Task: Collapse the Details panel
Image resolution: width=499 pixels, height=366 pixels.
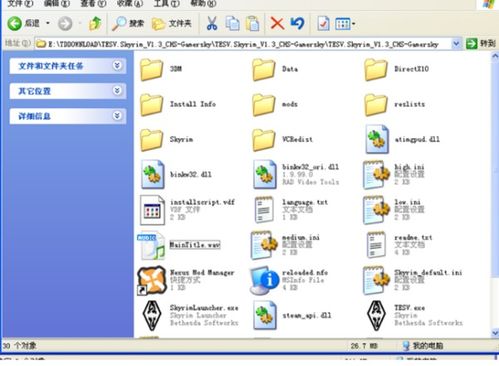Action: 117,116
